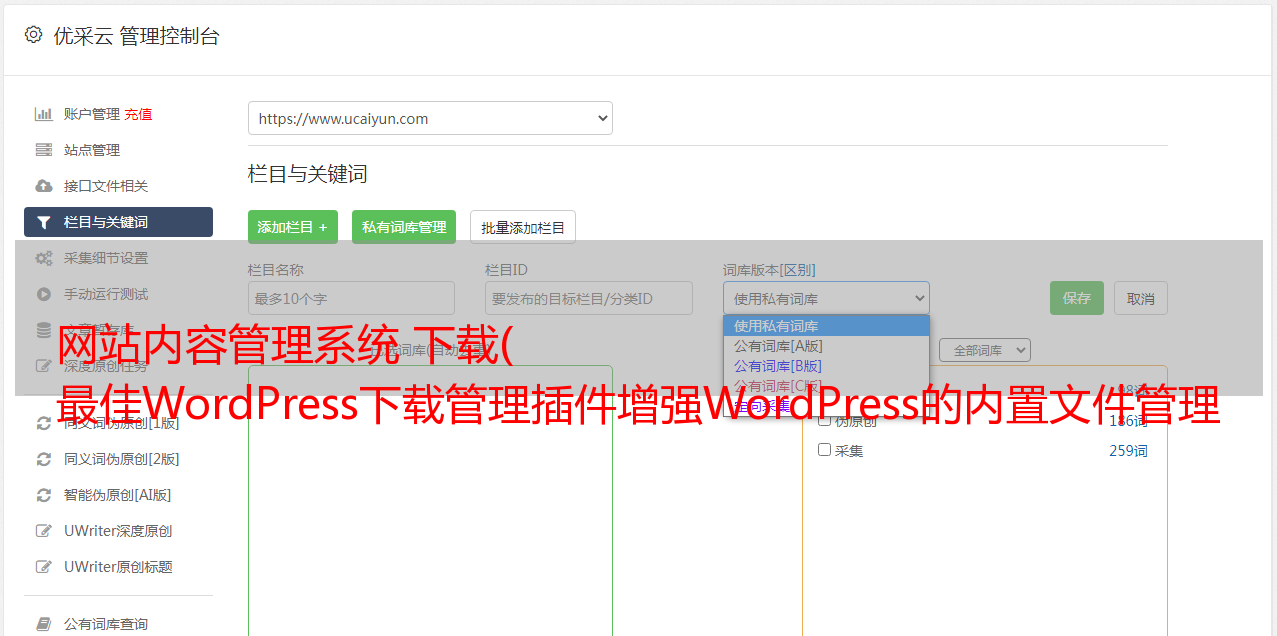Click the filter icon for 栏目与关键词

[x=44, y=222]
